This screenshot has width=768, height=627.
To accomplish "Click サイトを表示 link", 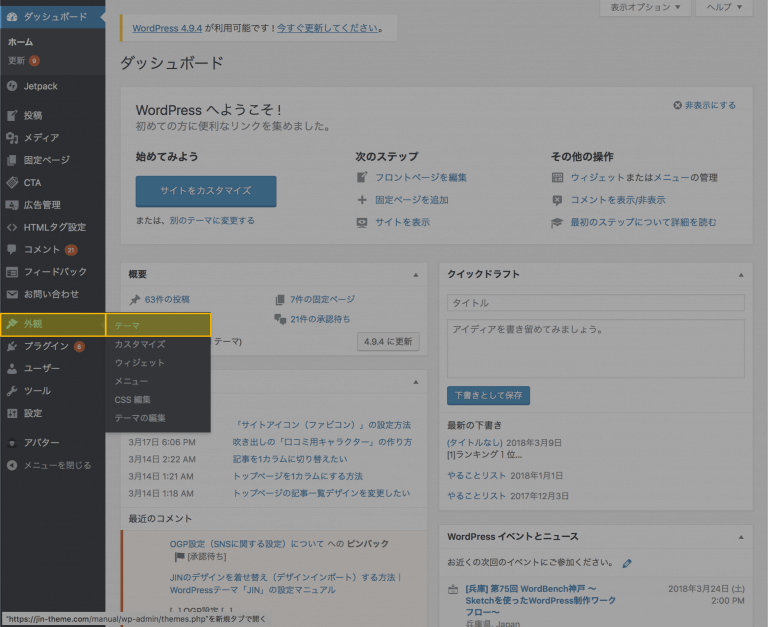I will tap(403, 222).
